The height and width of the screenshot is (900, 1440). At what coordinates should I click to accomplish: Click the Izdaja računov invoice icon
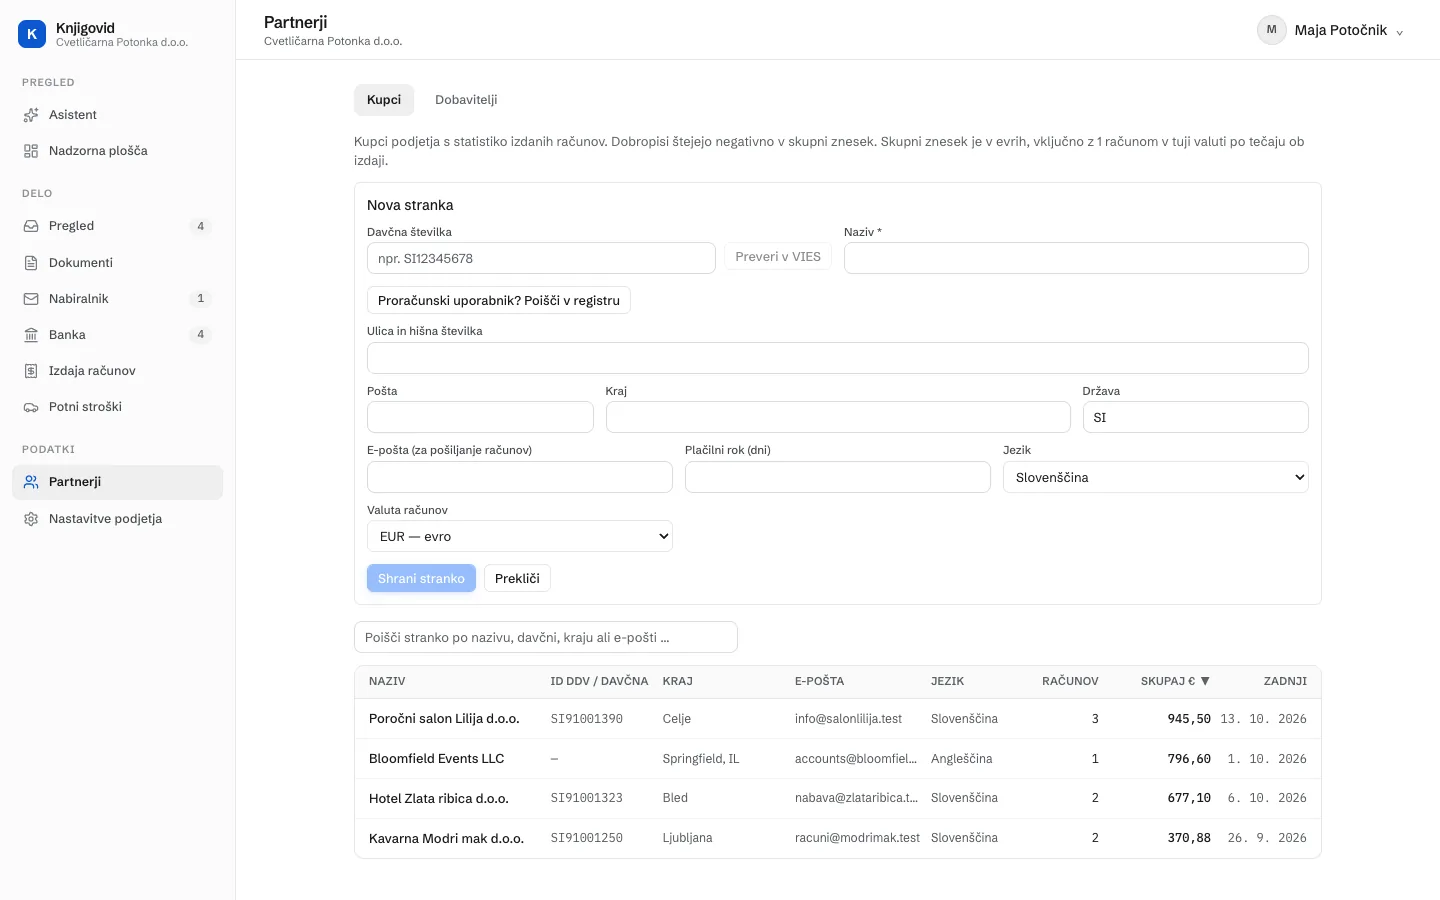(31, 371)
